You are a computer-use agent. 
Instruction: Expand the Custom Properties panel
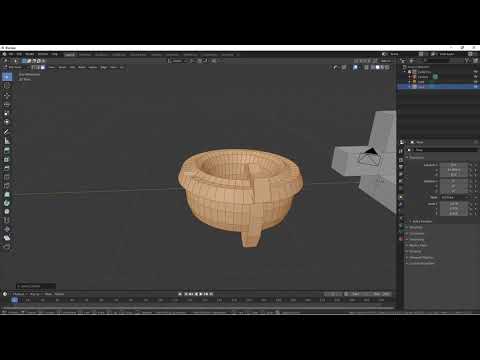click(421, 263)
